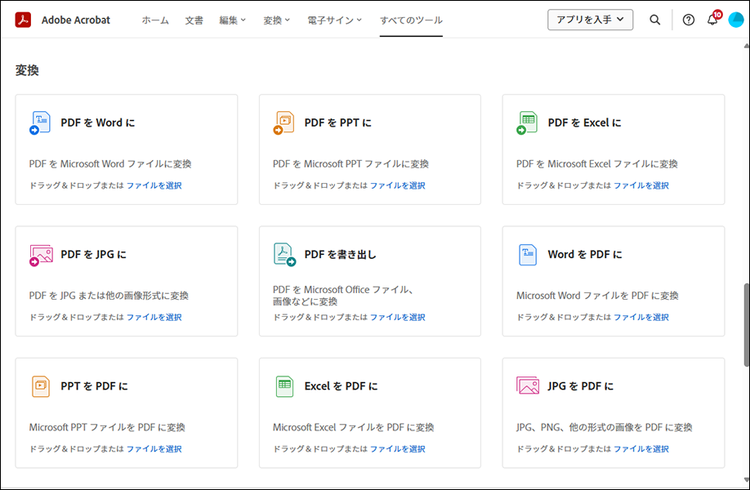Click the PDF to Word conversion icon
Viewport: 750px width, 490px height.
41,123
